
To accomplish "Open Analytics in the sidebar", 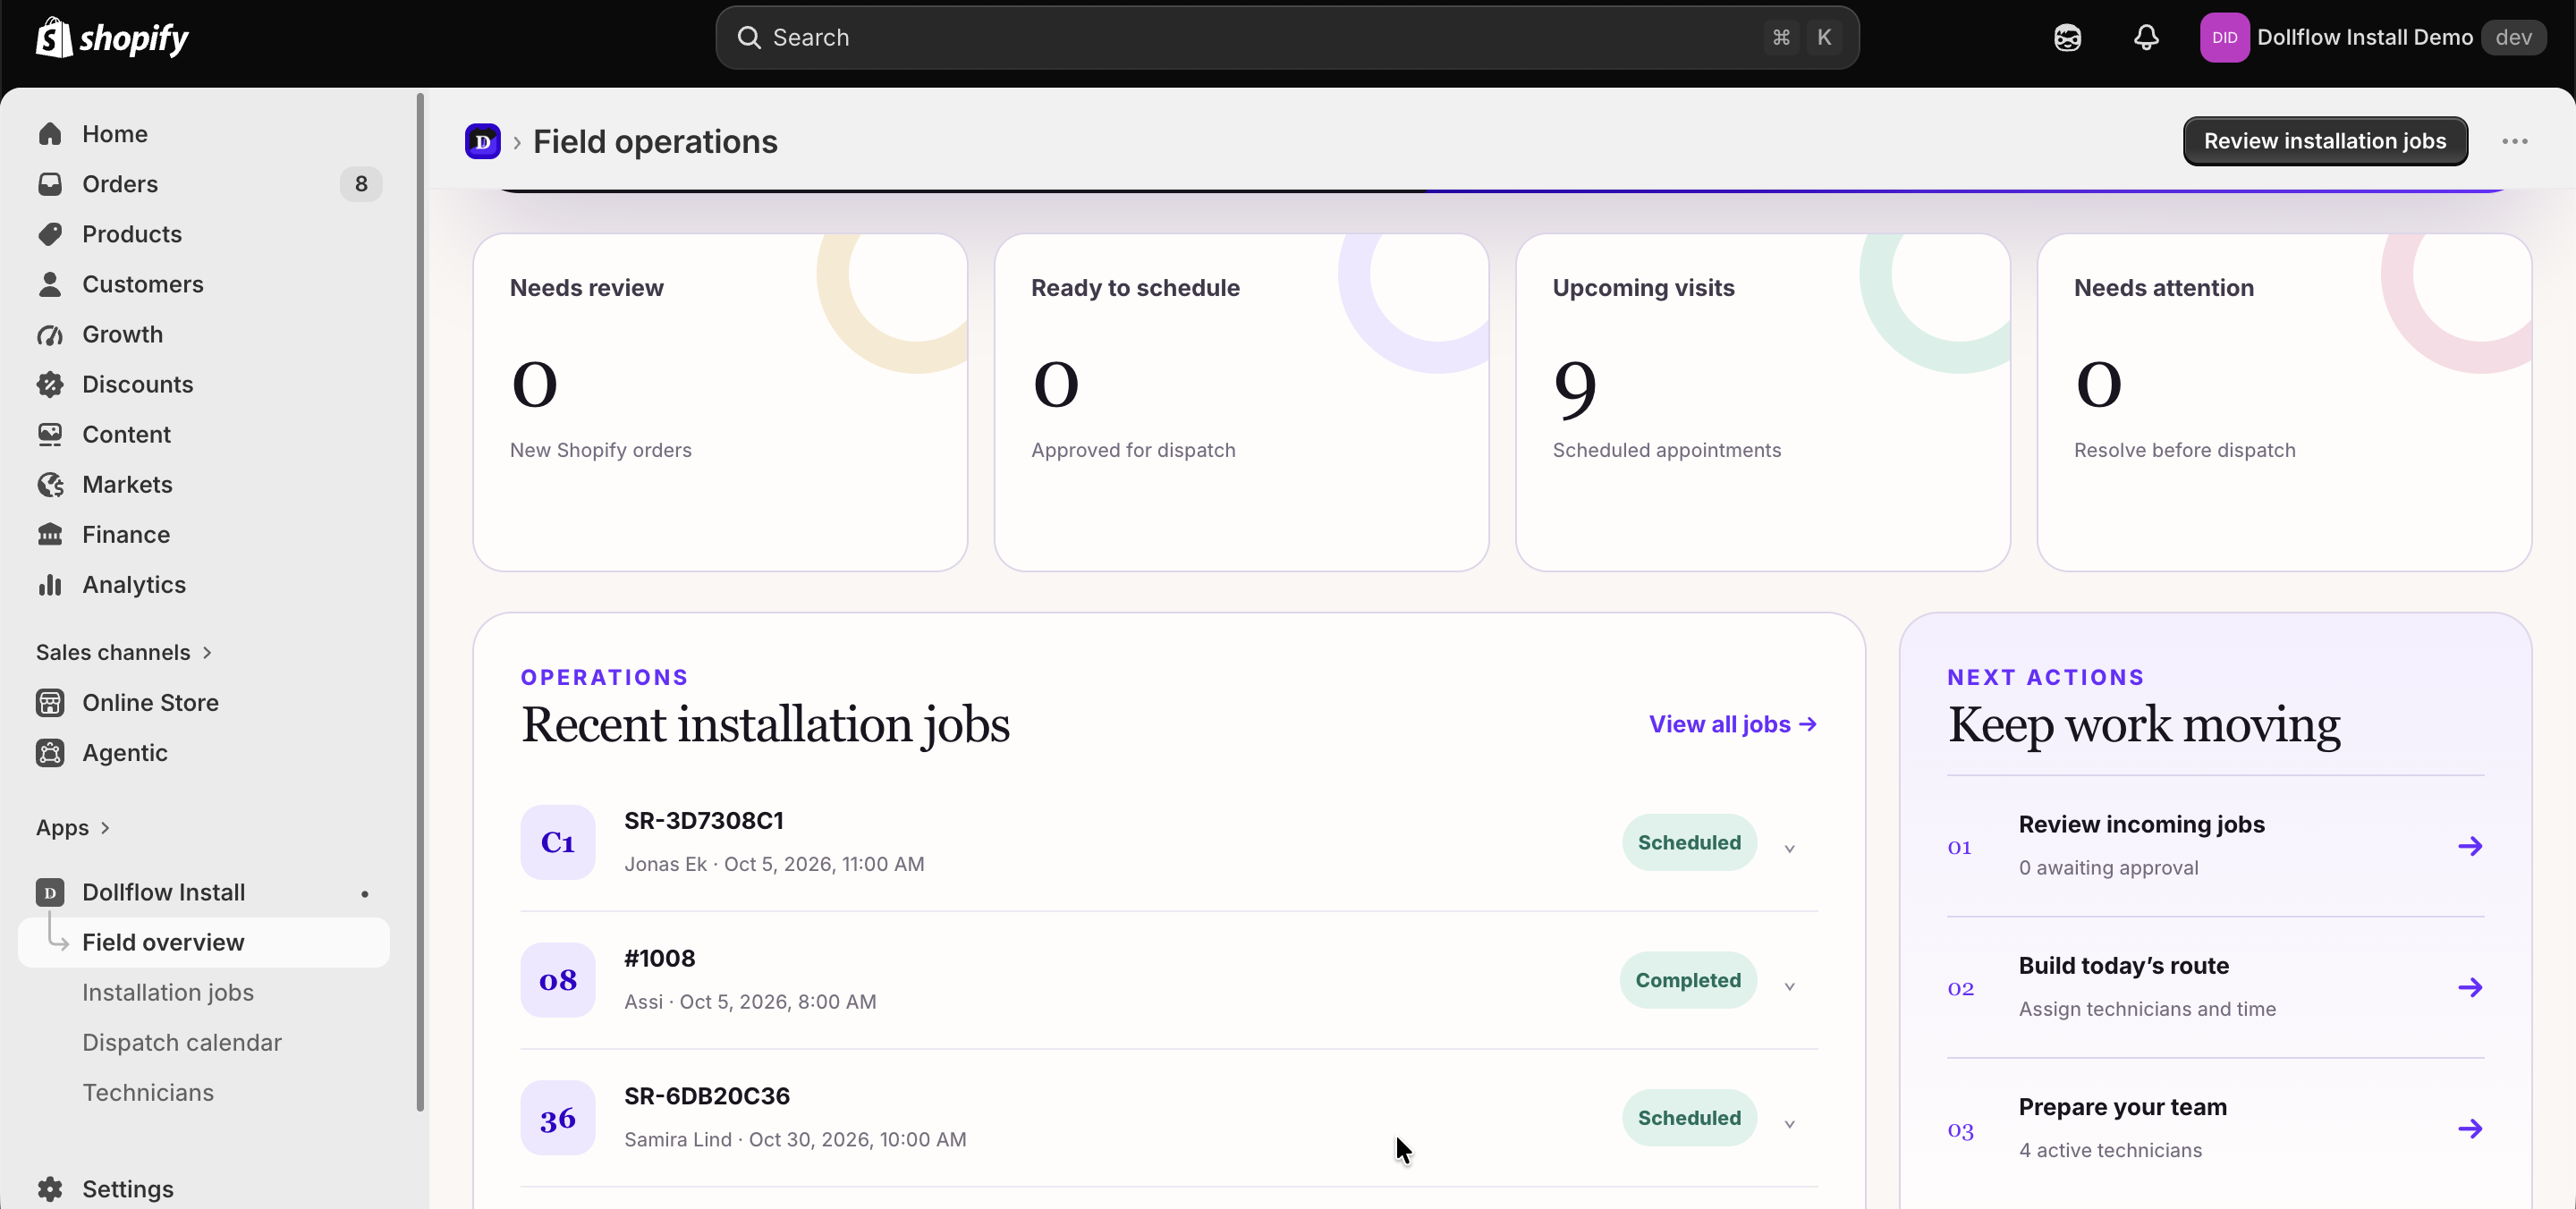I will [x=204, y=584].
